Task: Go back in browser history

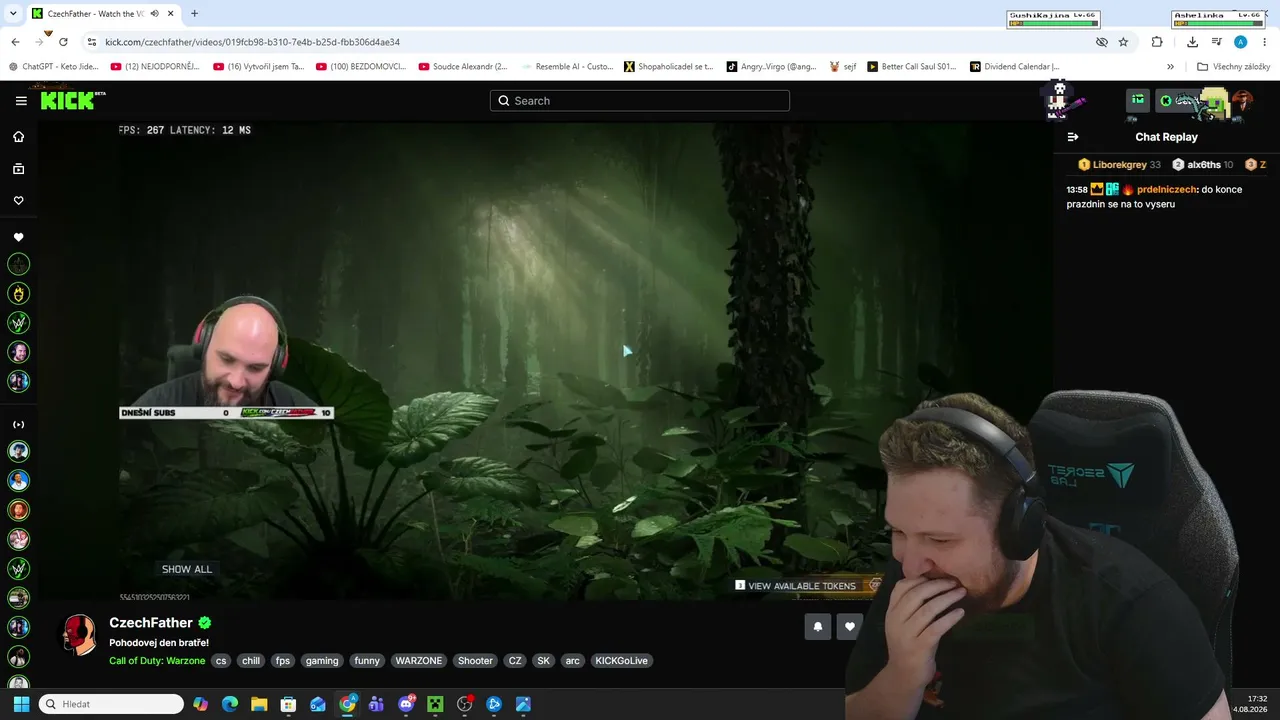Action: pyautogui.click(x=15, y=42)
